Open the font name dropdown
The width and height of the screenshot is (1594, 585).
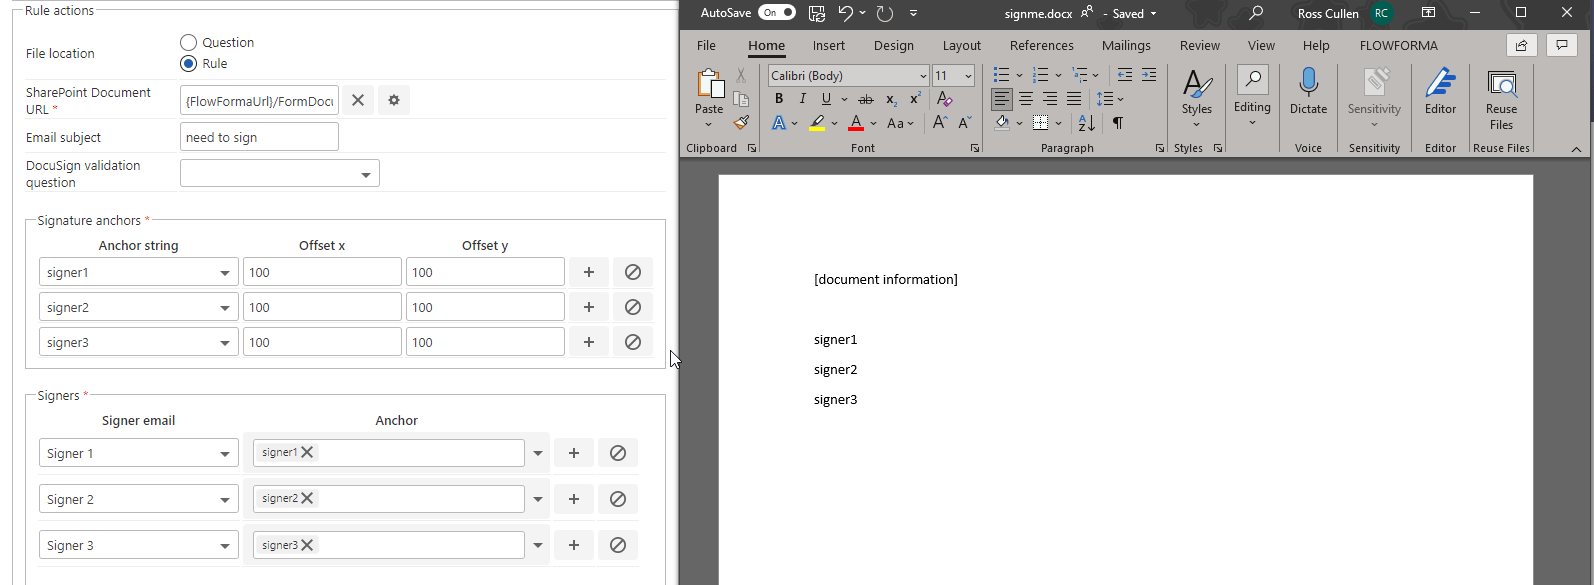click(923, 76)
